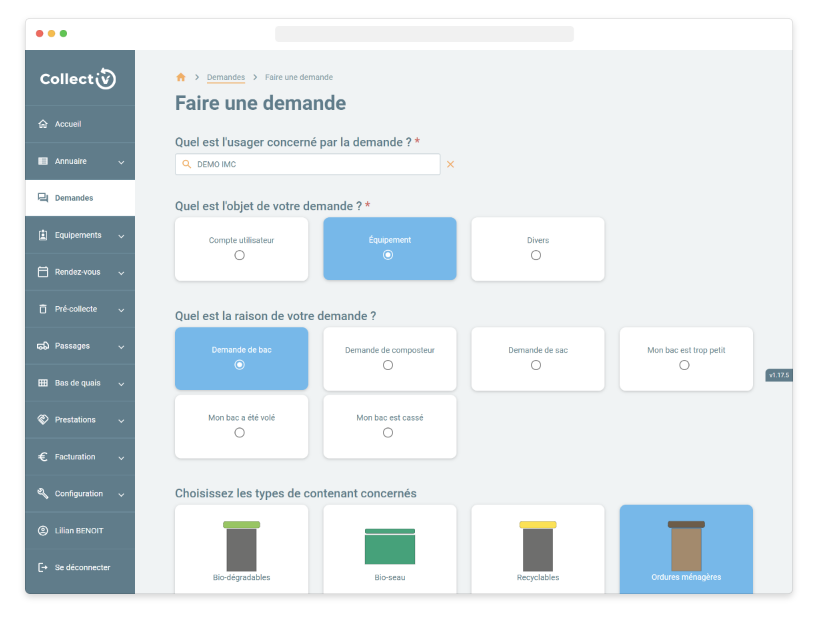Click the Facturation euro icon

pos(42,457)
